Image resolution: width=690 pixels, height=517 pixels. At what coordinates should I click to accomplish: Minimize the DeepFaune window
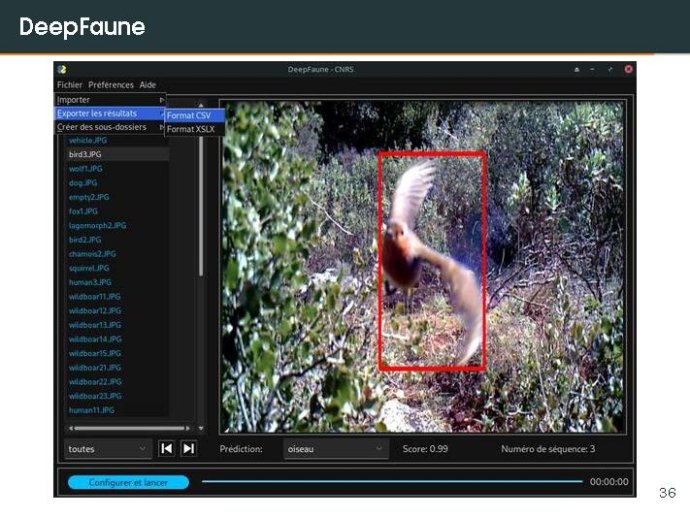592,70
